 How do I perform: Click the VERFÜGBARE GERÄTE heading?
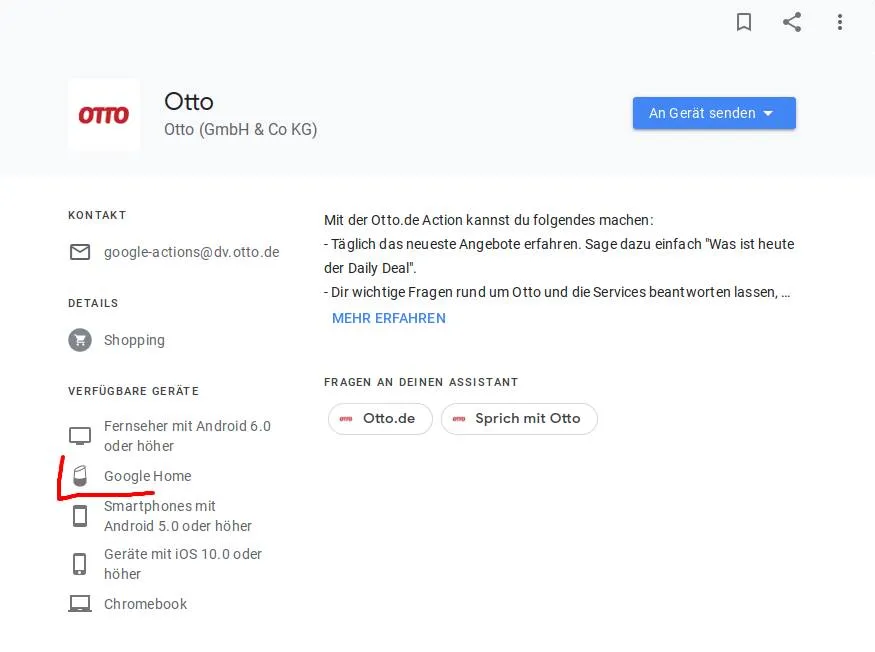(133, 391)
